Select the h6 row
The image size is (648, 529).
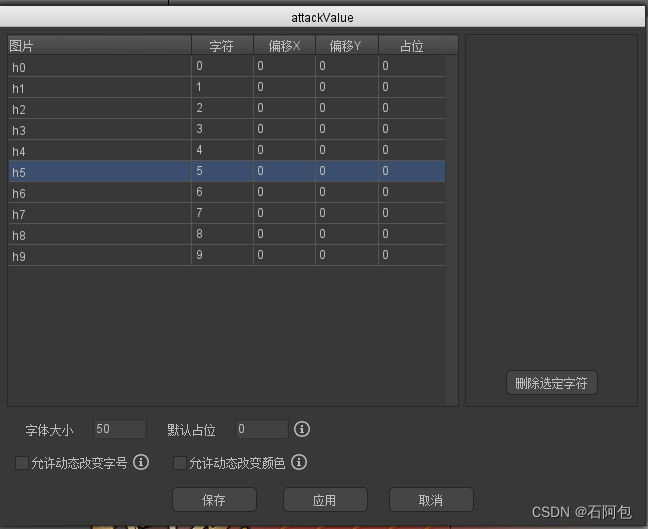coord(227,192)
